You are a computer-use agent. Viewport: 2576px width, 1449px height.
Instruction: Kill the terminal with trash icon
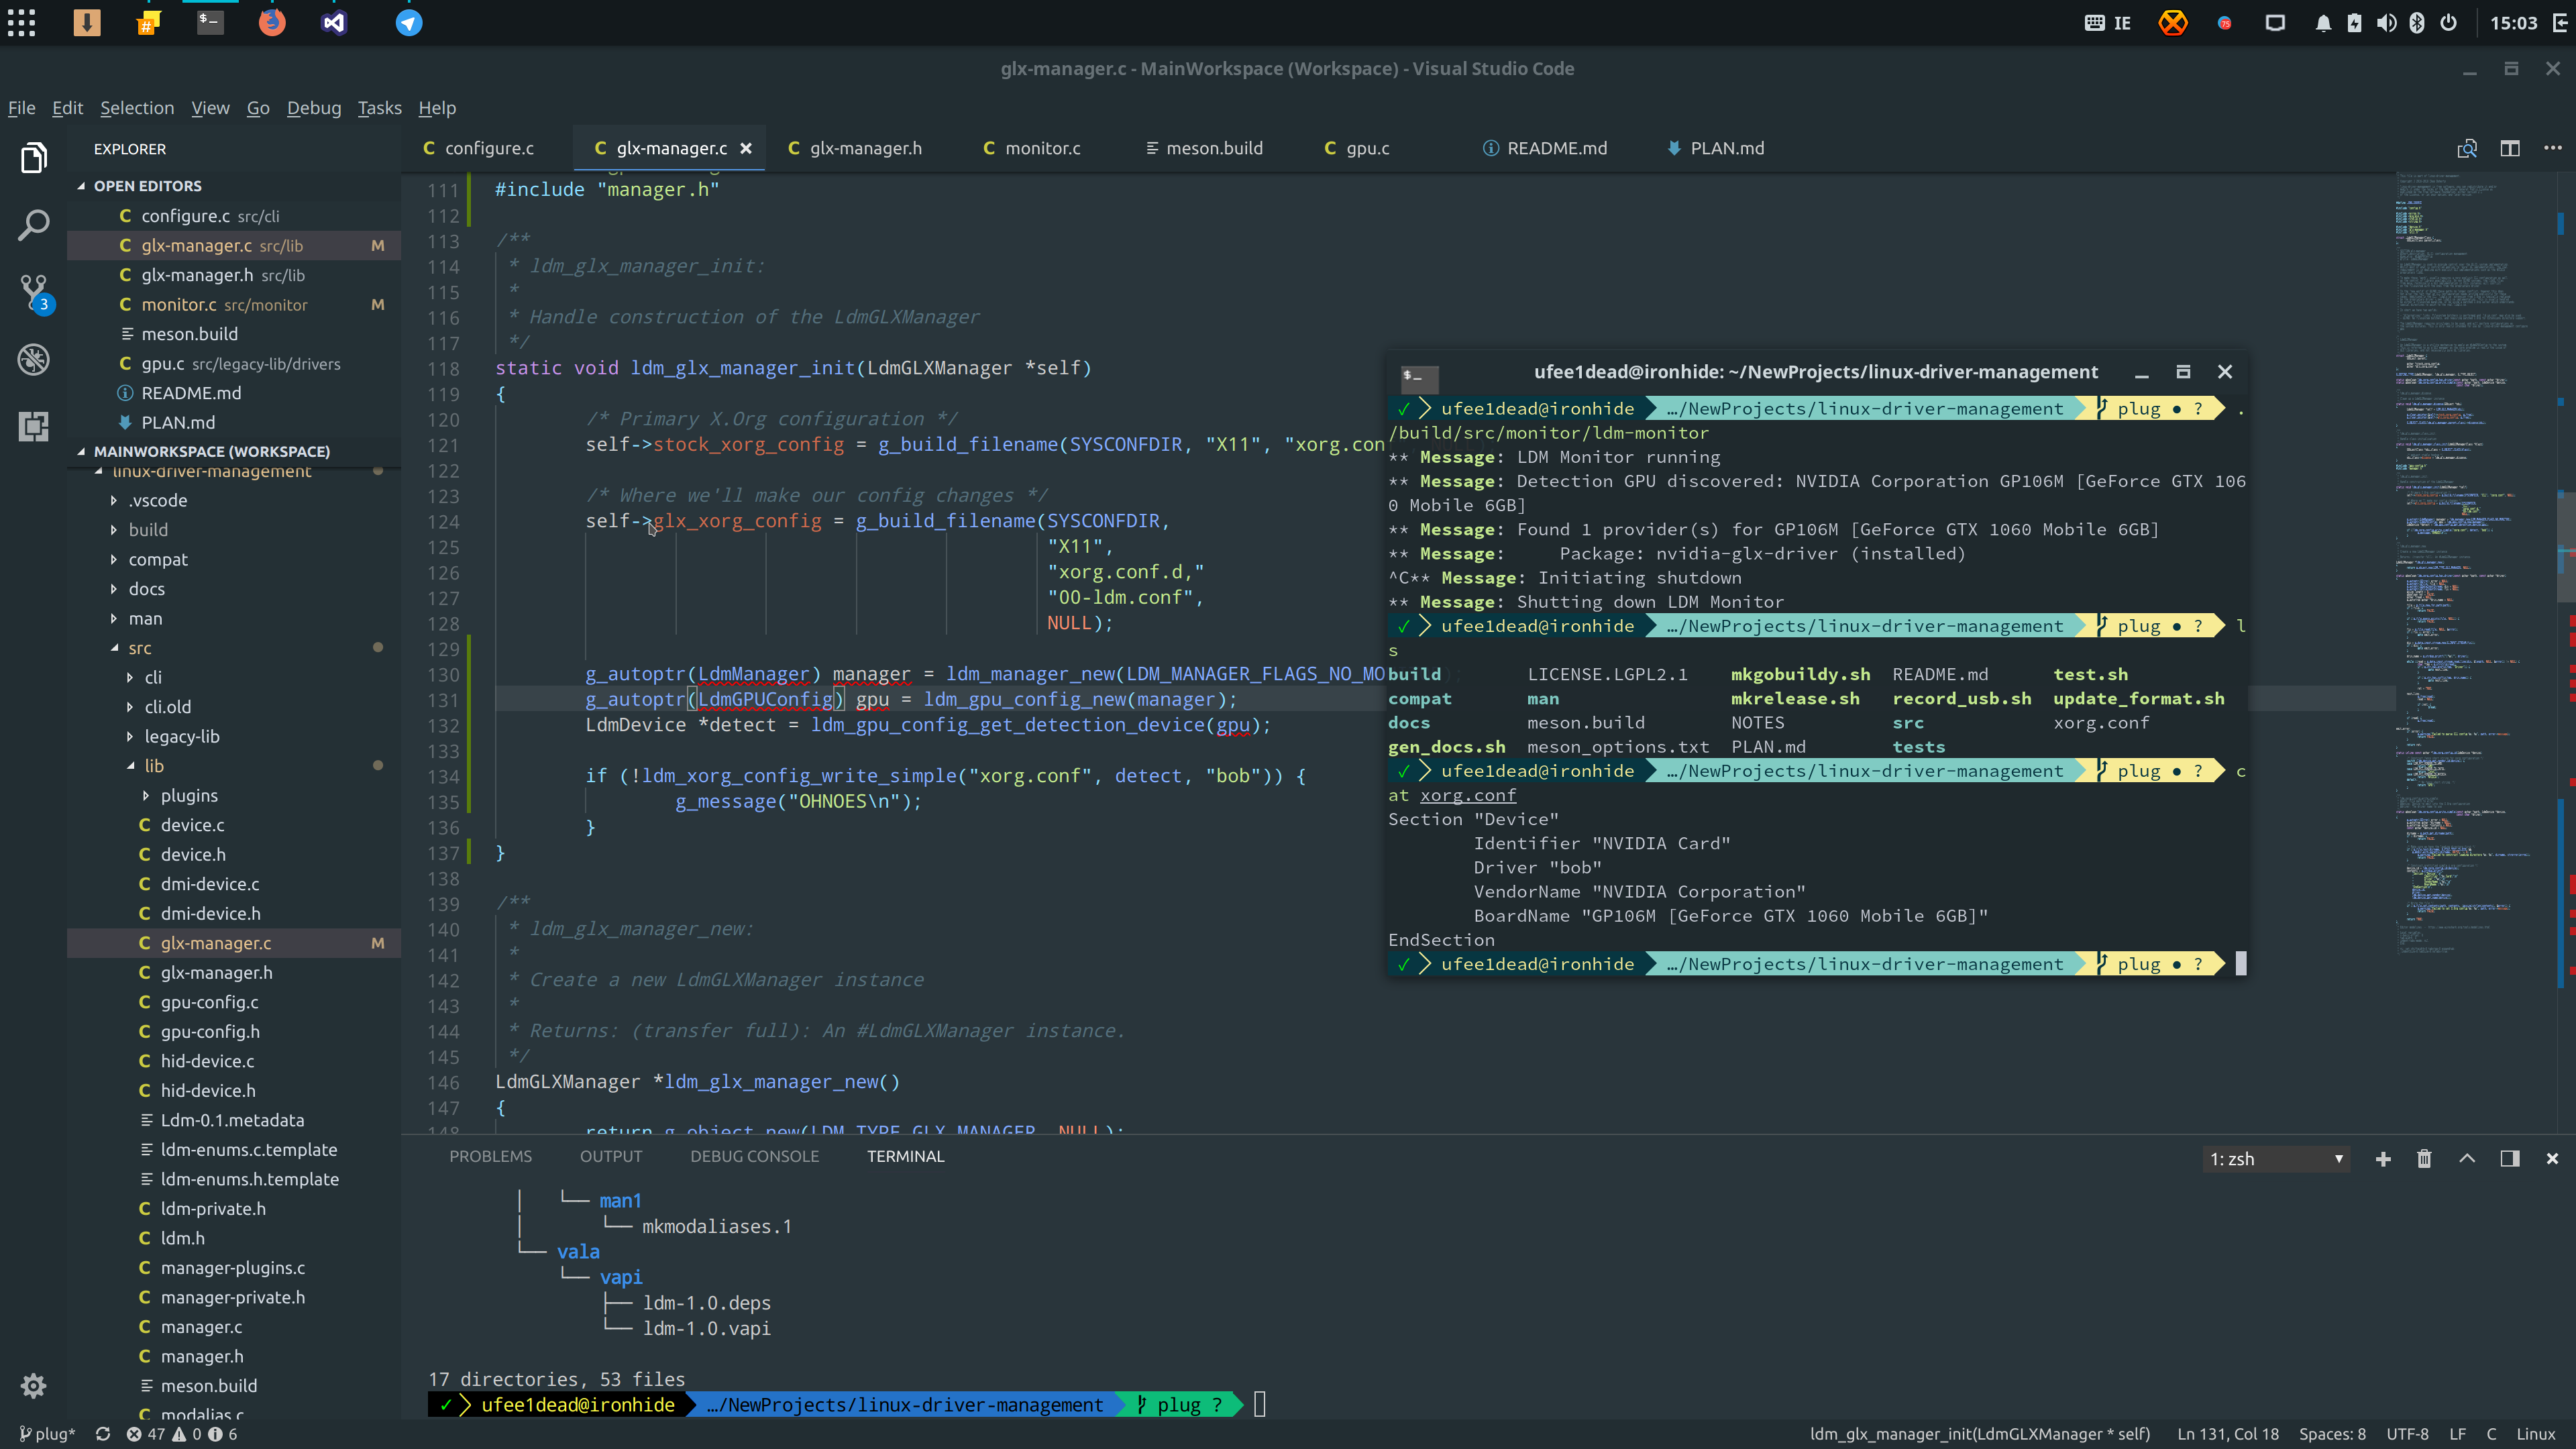point(2424,1158)
